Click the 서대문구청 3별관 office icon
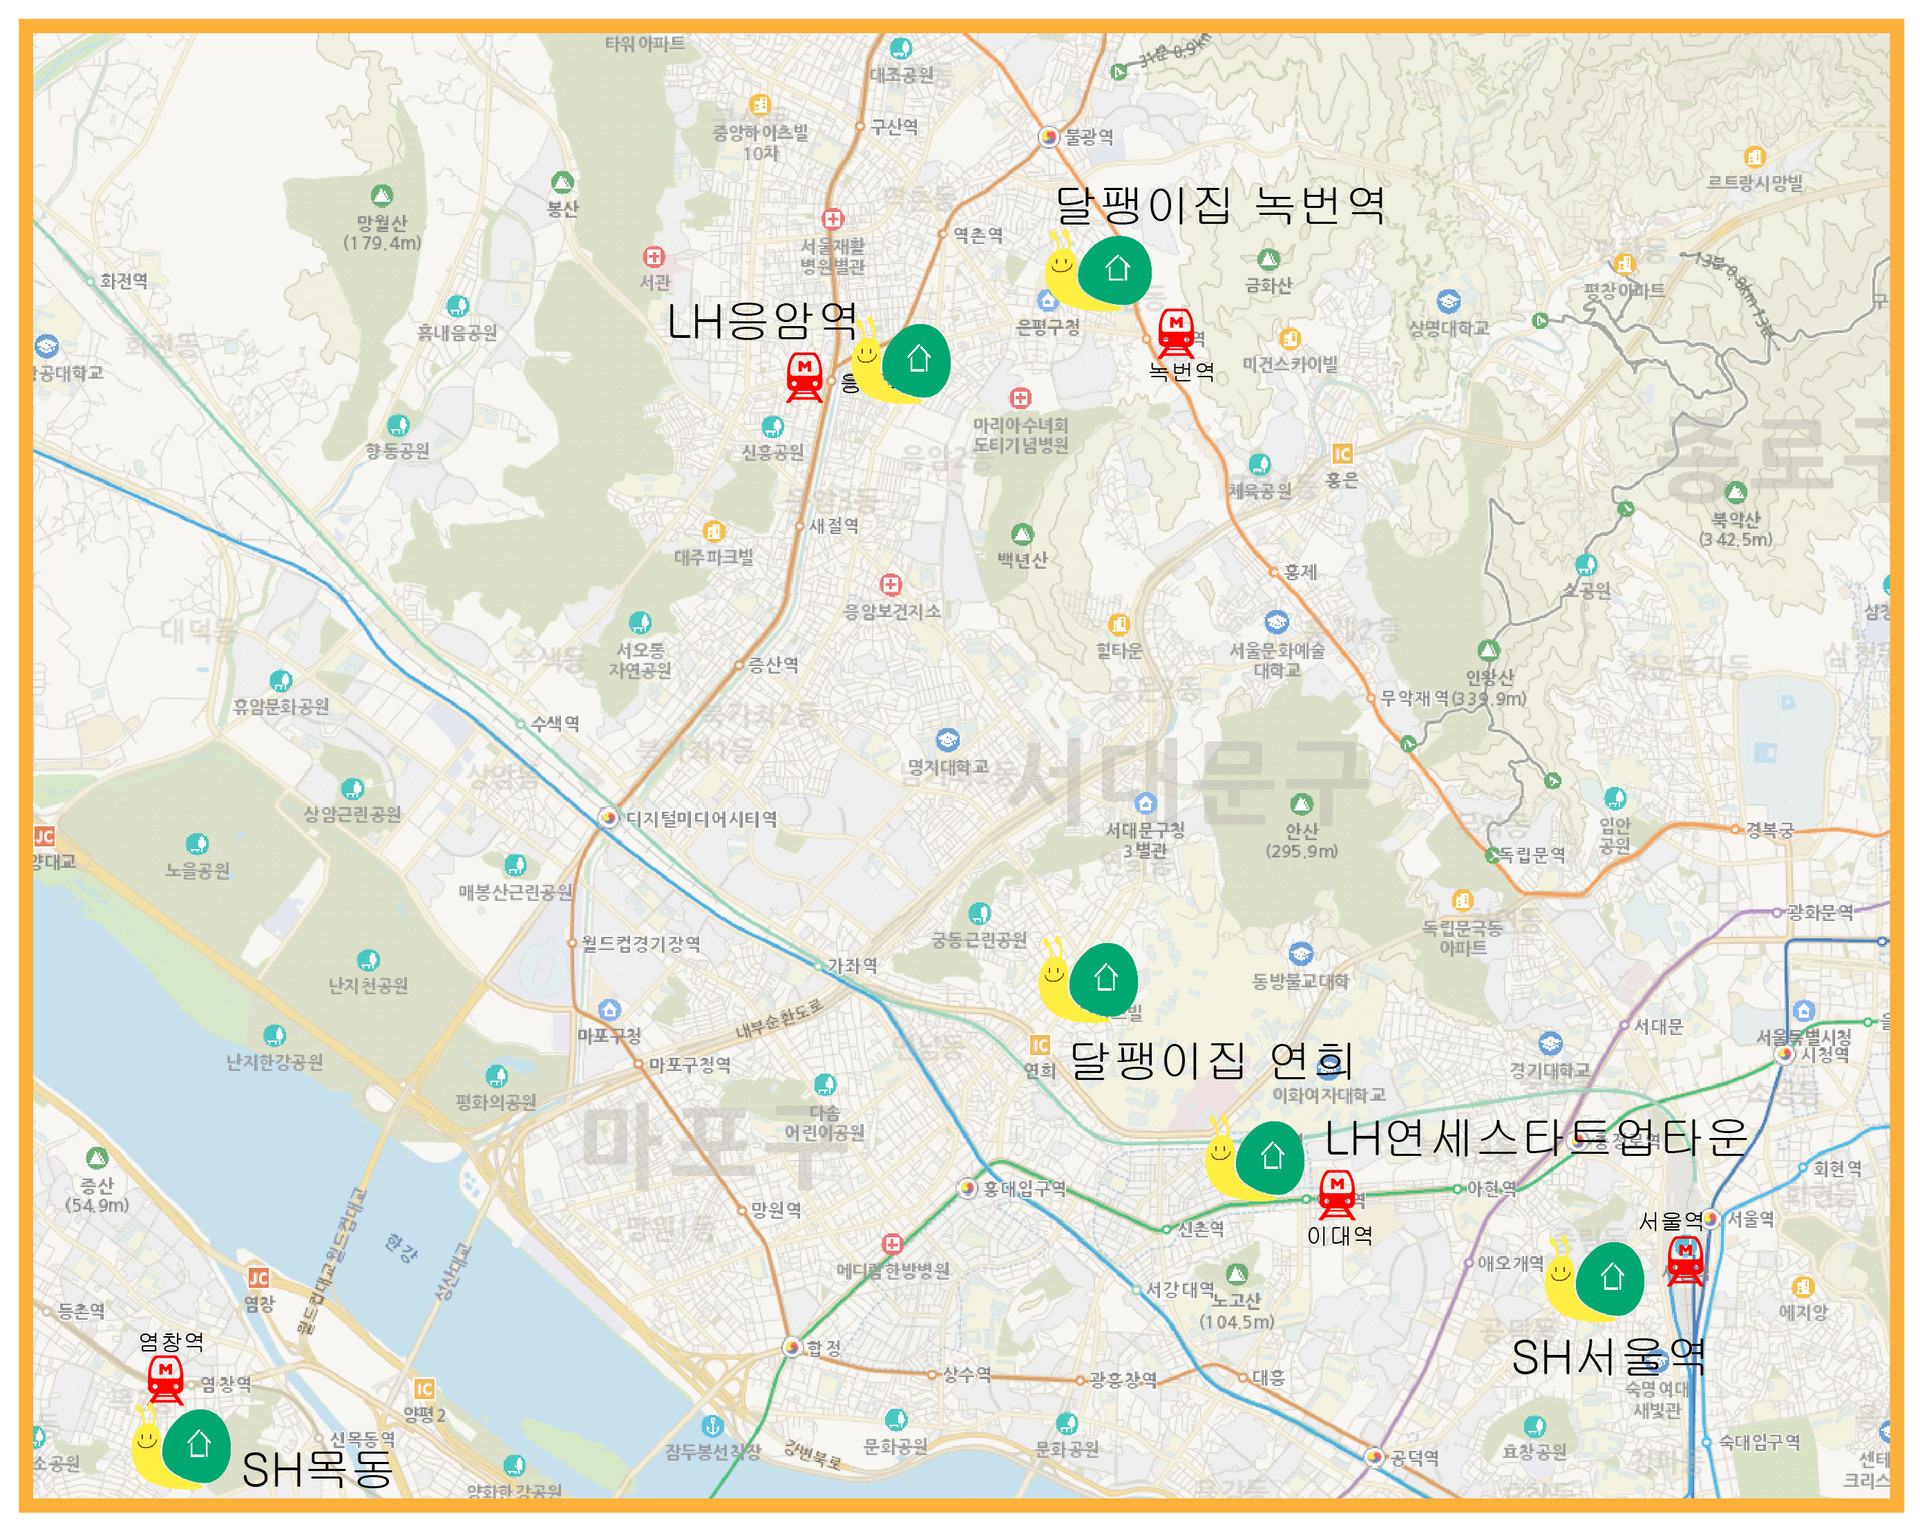The image size is (1920, 1529). (x=1145, y=803)
